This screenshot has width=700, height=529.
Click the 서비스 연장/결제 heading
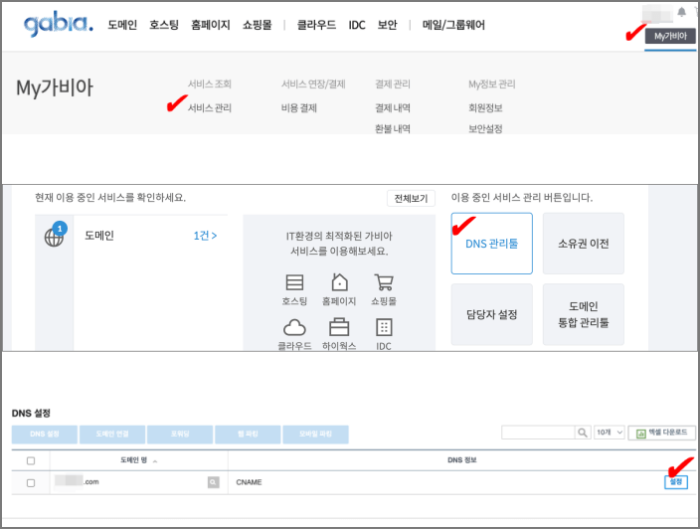click(313, 84)
